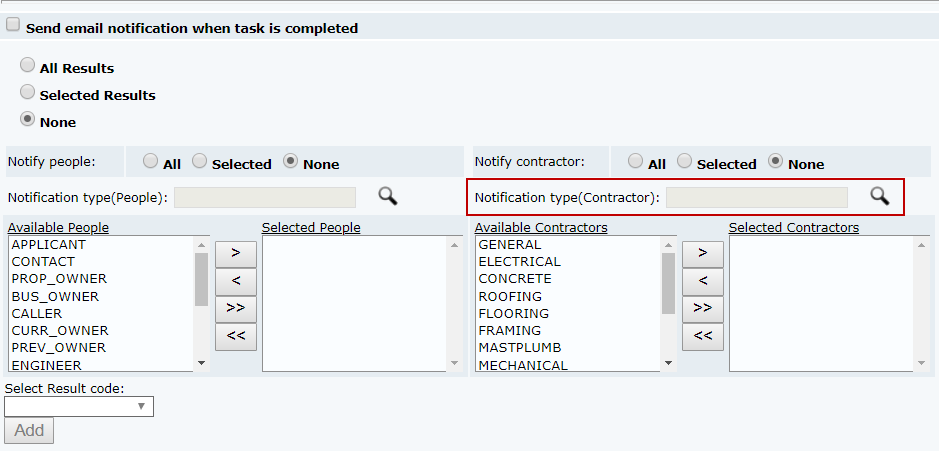Image resolution: width=939 pixels, height=451 pixels.
Task: Move selected contractor to Selected Contractors
Action: [x=703, y=252]
